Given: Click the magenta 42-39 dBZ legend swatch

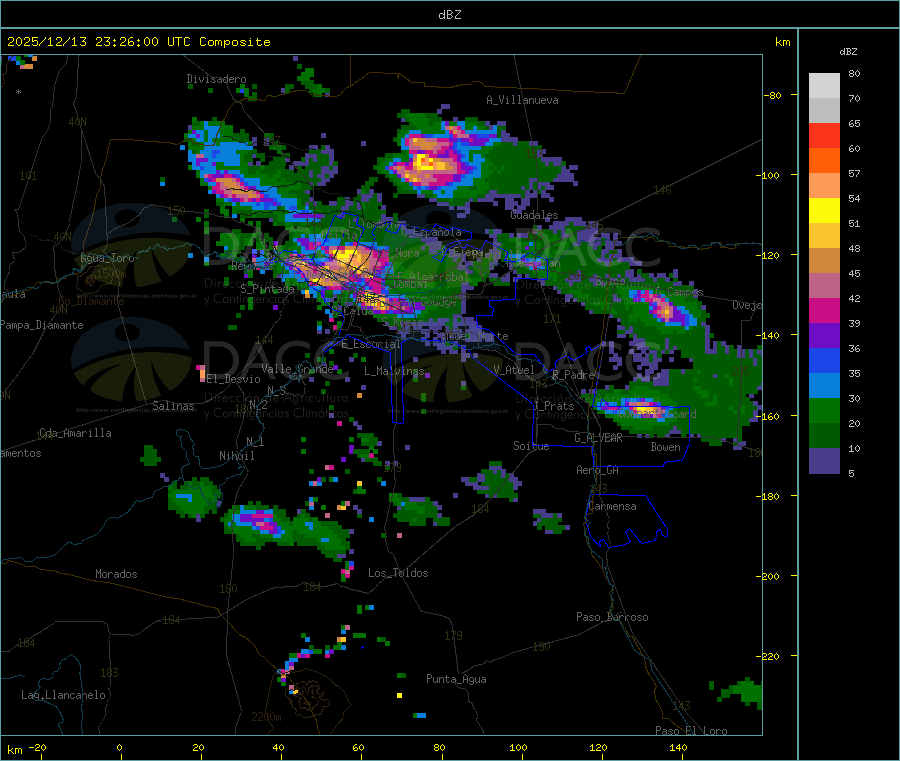Looking at the screenshot, I should [824, 310].
